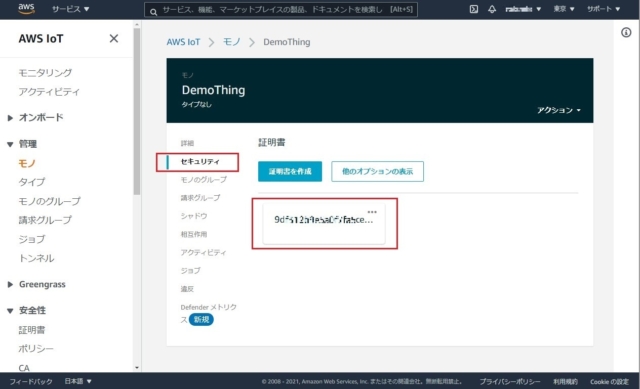Open the 日本語 language selector
This screenshot has height=389, width=640.
pyautogui.click(x=78, y=381)
